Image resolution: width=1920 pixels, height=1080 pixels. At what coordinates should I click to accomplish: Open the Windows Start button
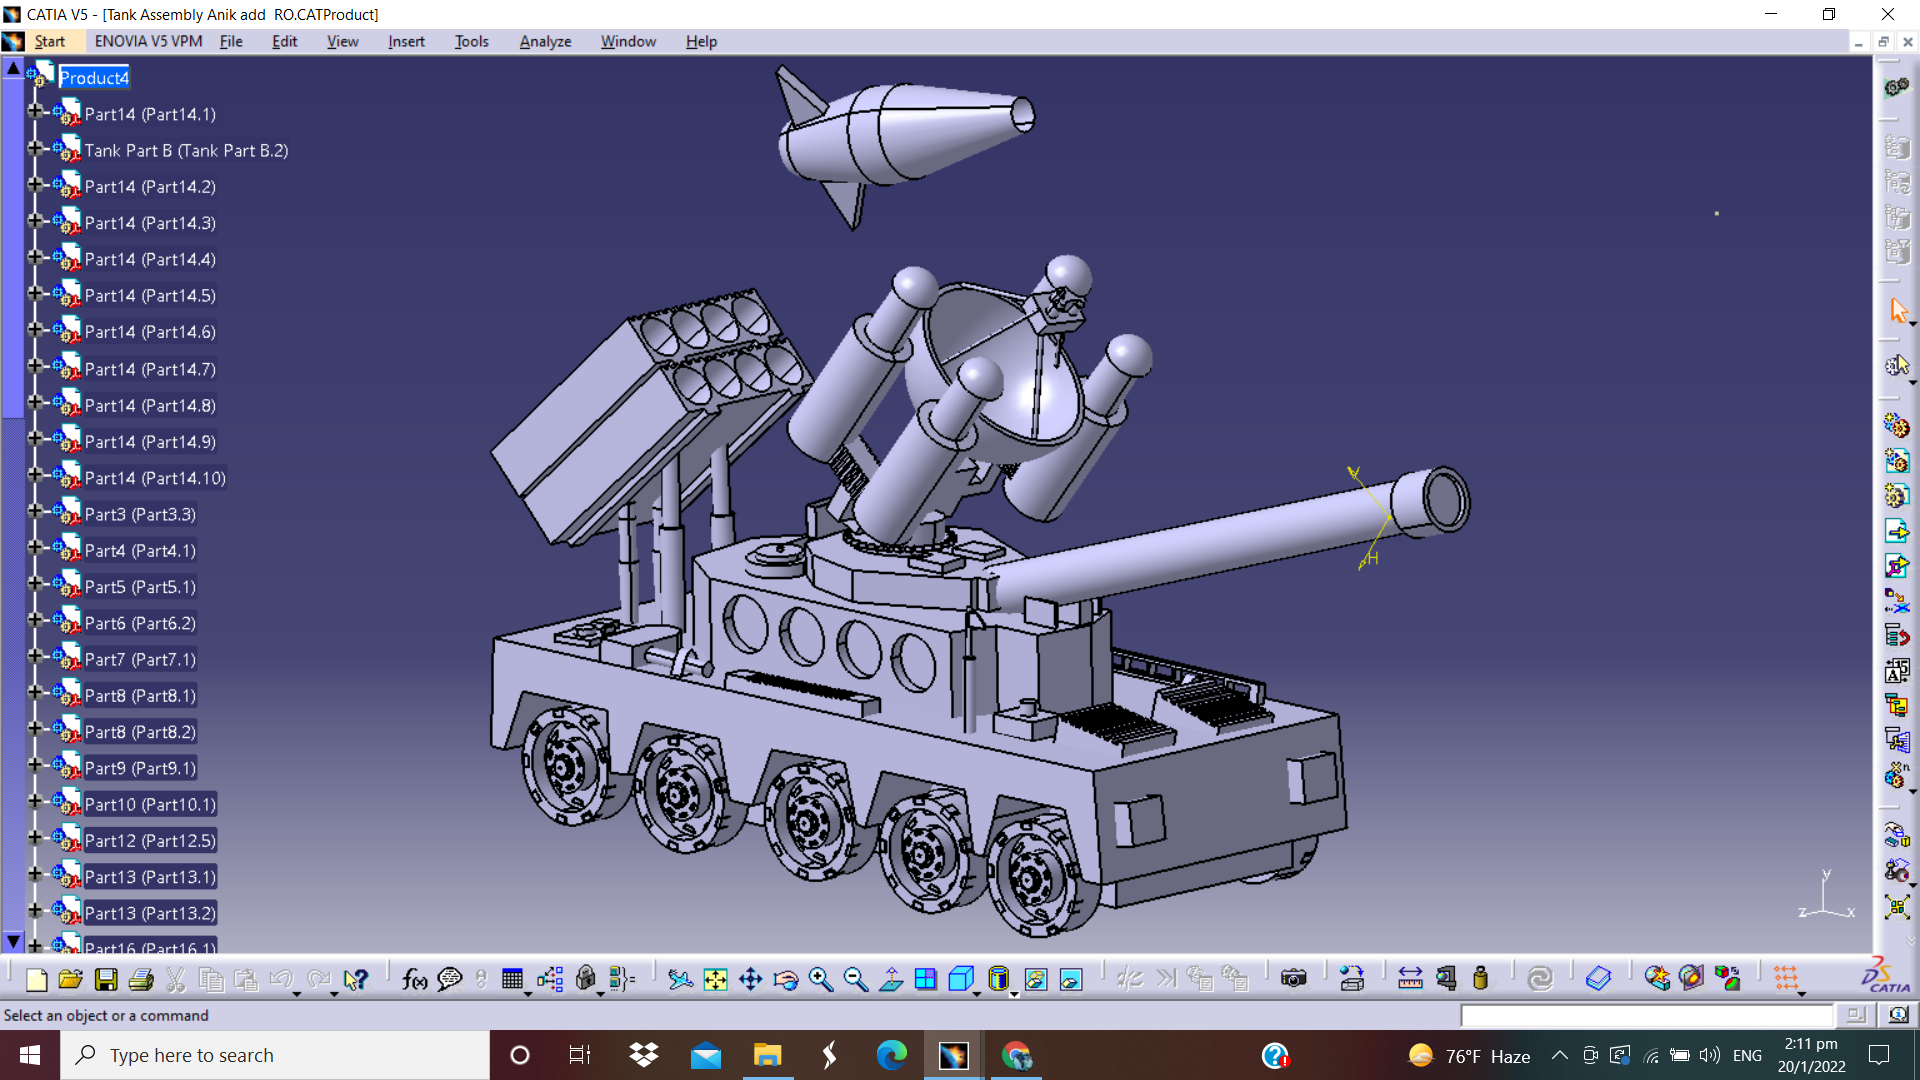[x=30, y=1055]
